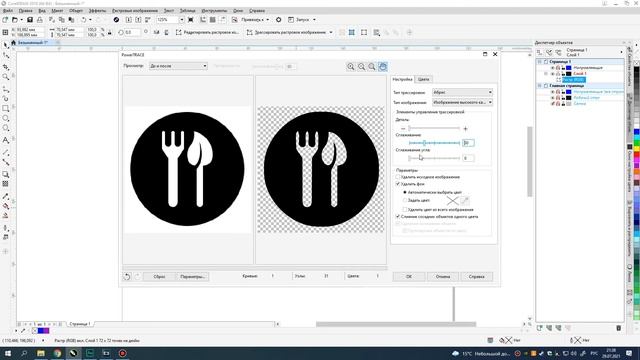Viewport: 640px width, 360px height.
Task: Click the Сглаживание угла slider track
Action: coord(434,158)
